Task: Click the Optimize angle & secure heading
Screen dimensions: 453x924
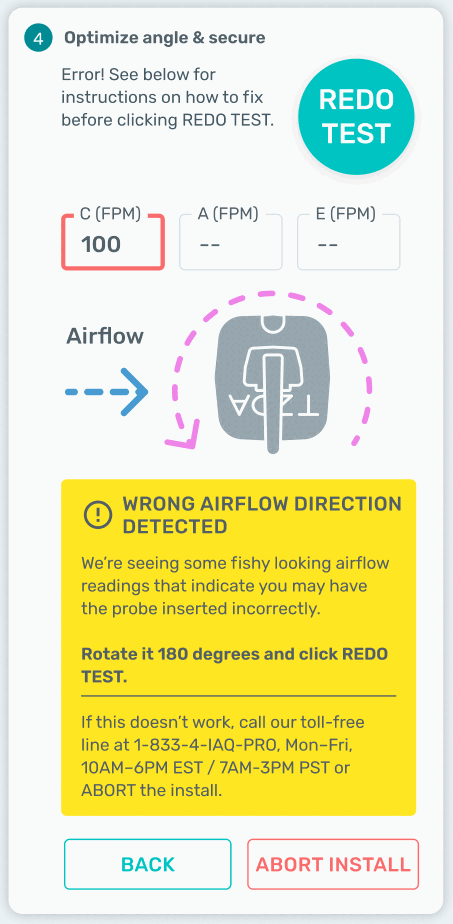Action: point(164,38)
